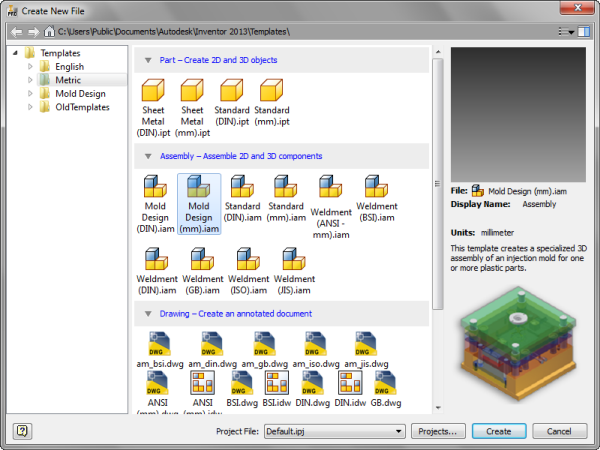Choose BSI.idw drawing template
600x450 pixels.
tap(277, 390)
